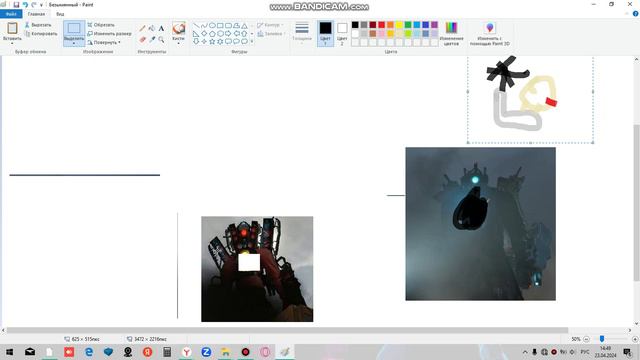Click Cut (Вырезать)
This screenshot has width=640, height=360.
point(38,25)
